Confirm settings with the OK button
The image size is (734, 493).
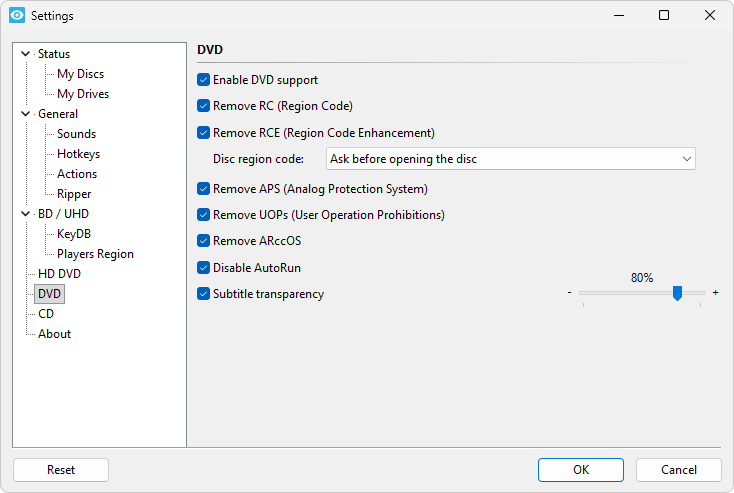click(x=580, y=470)
